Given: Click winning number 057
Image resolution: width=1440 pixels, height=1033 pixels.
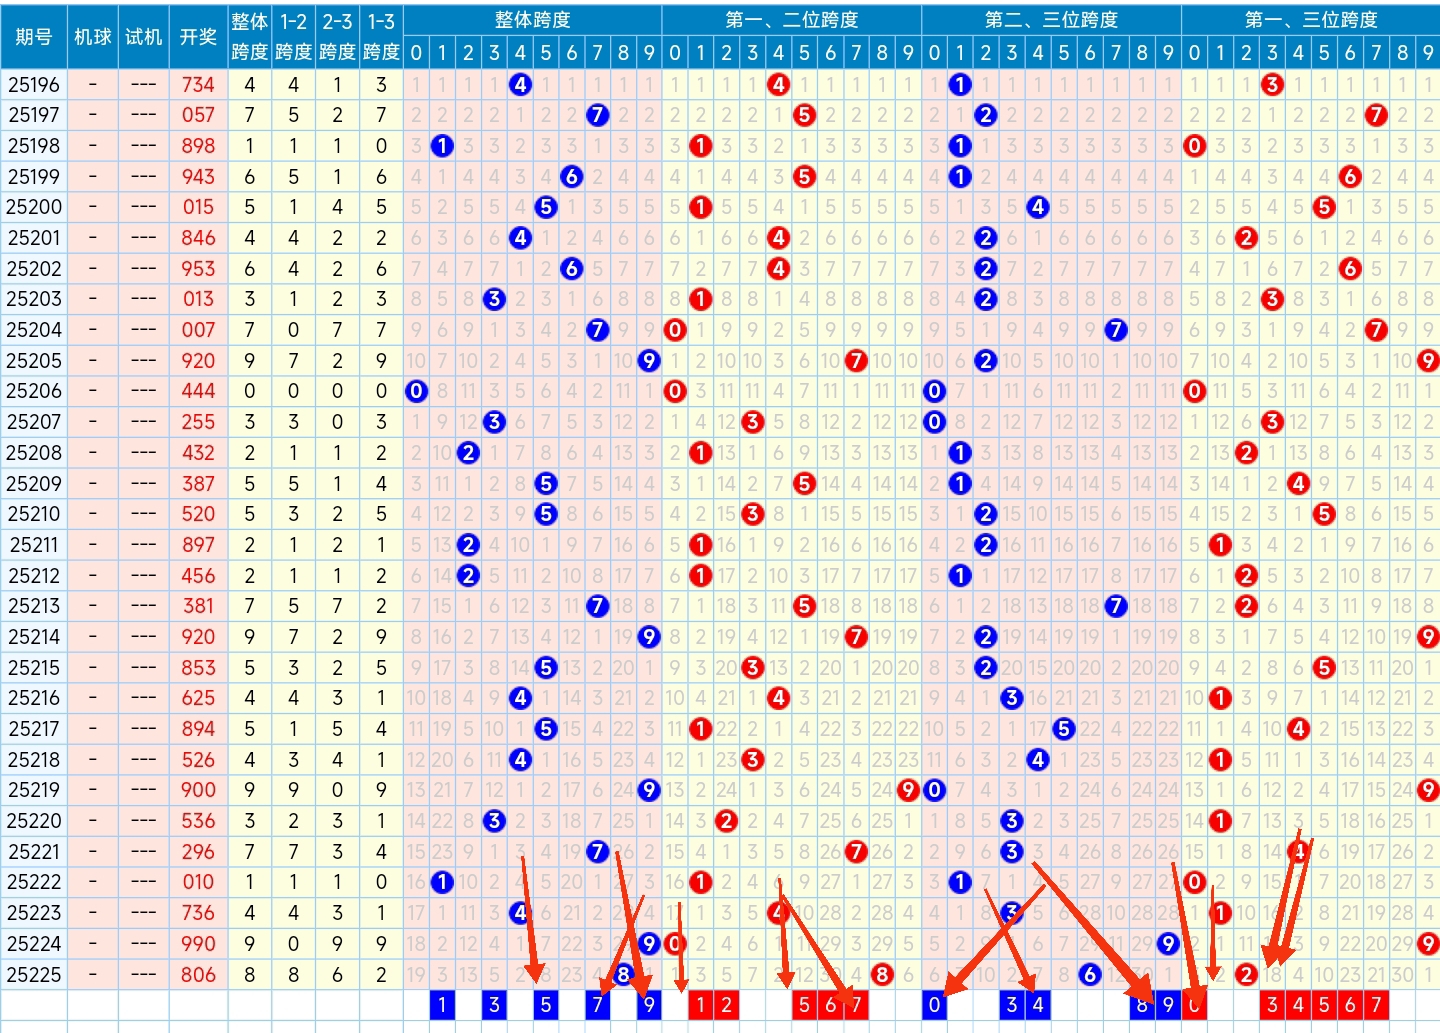Looking at the screenshot, I should (198, 115).
